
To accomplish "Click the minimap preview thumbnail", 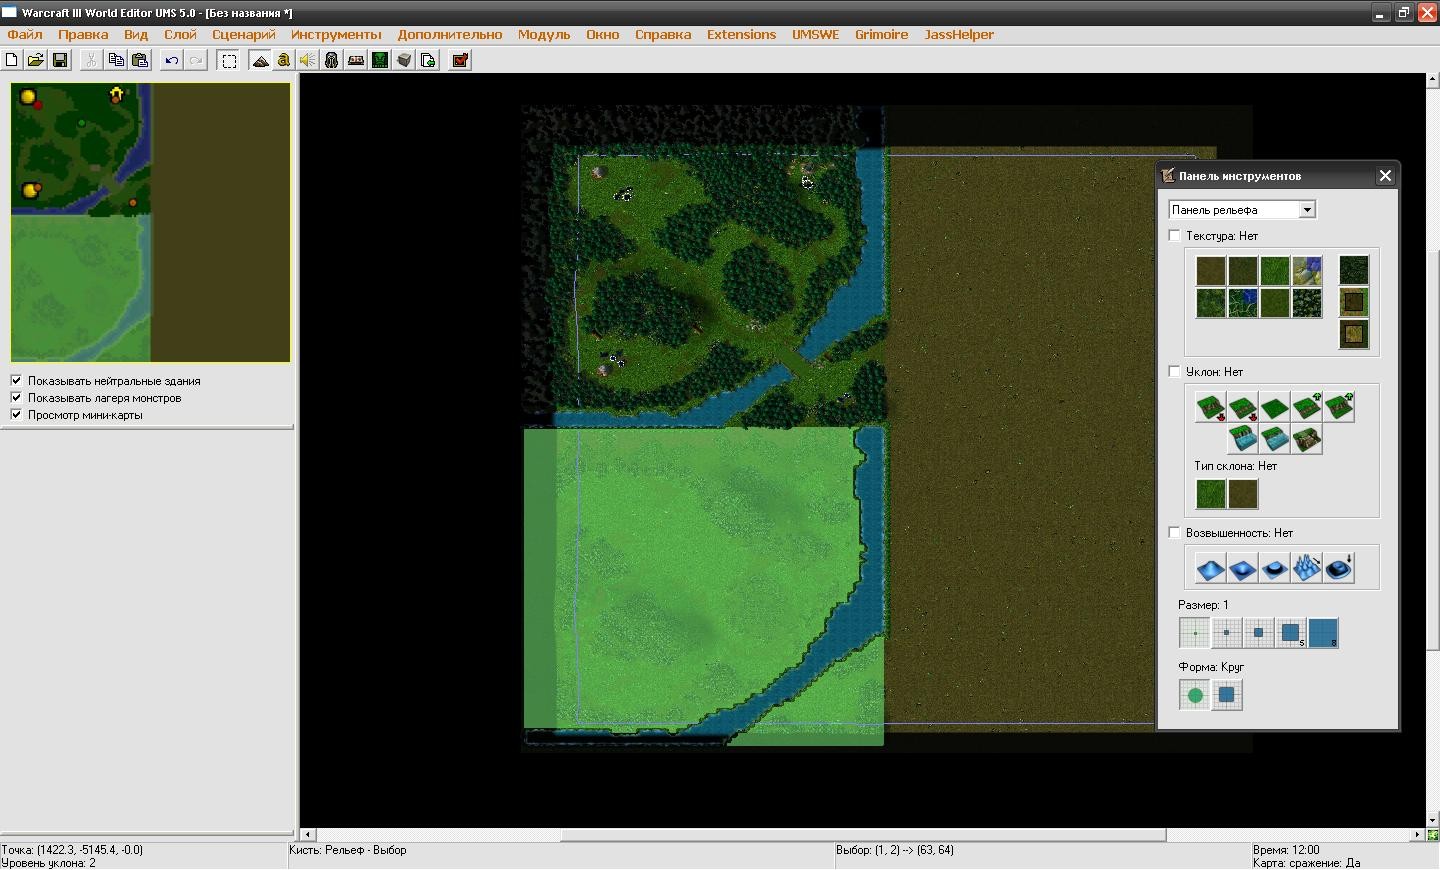I will (x=151, y=222).
